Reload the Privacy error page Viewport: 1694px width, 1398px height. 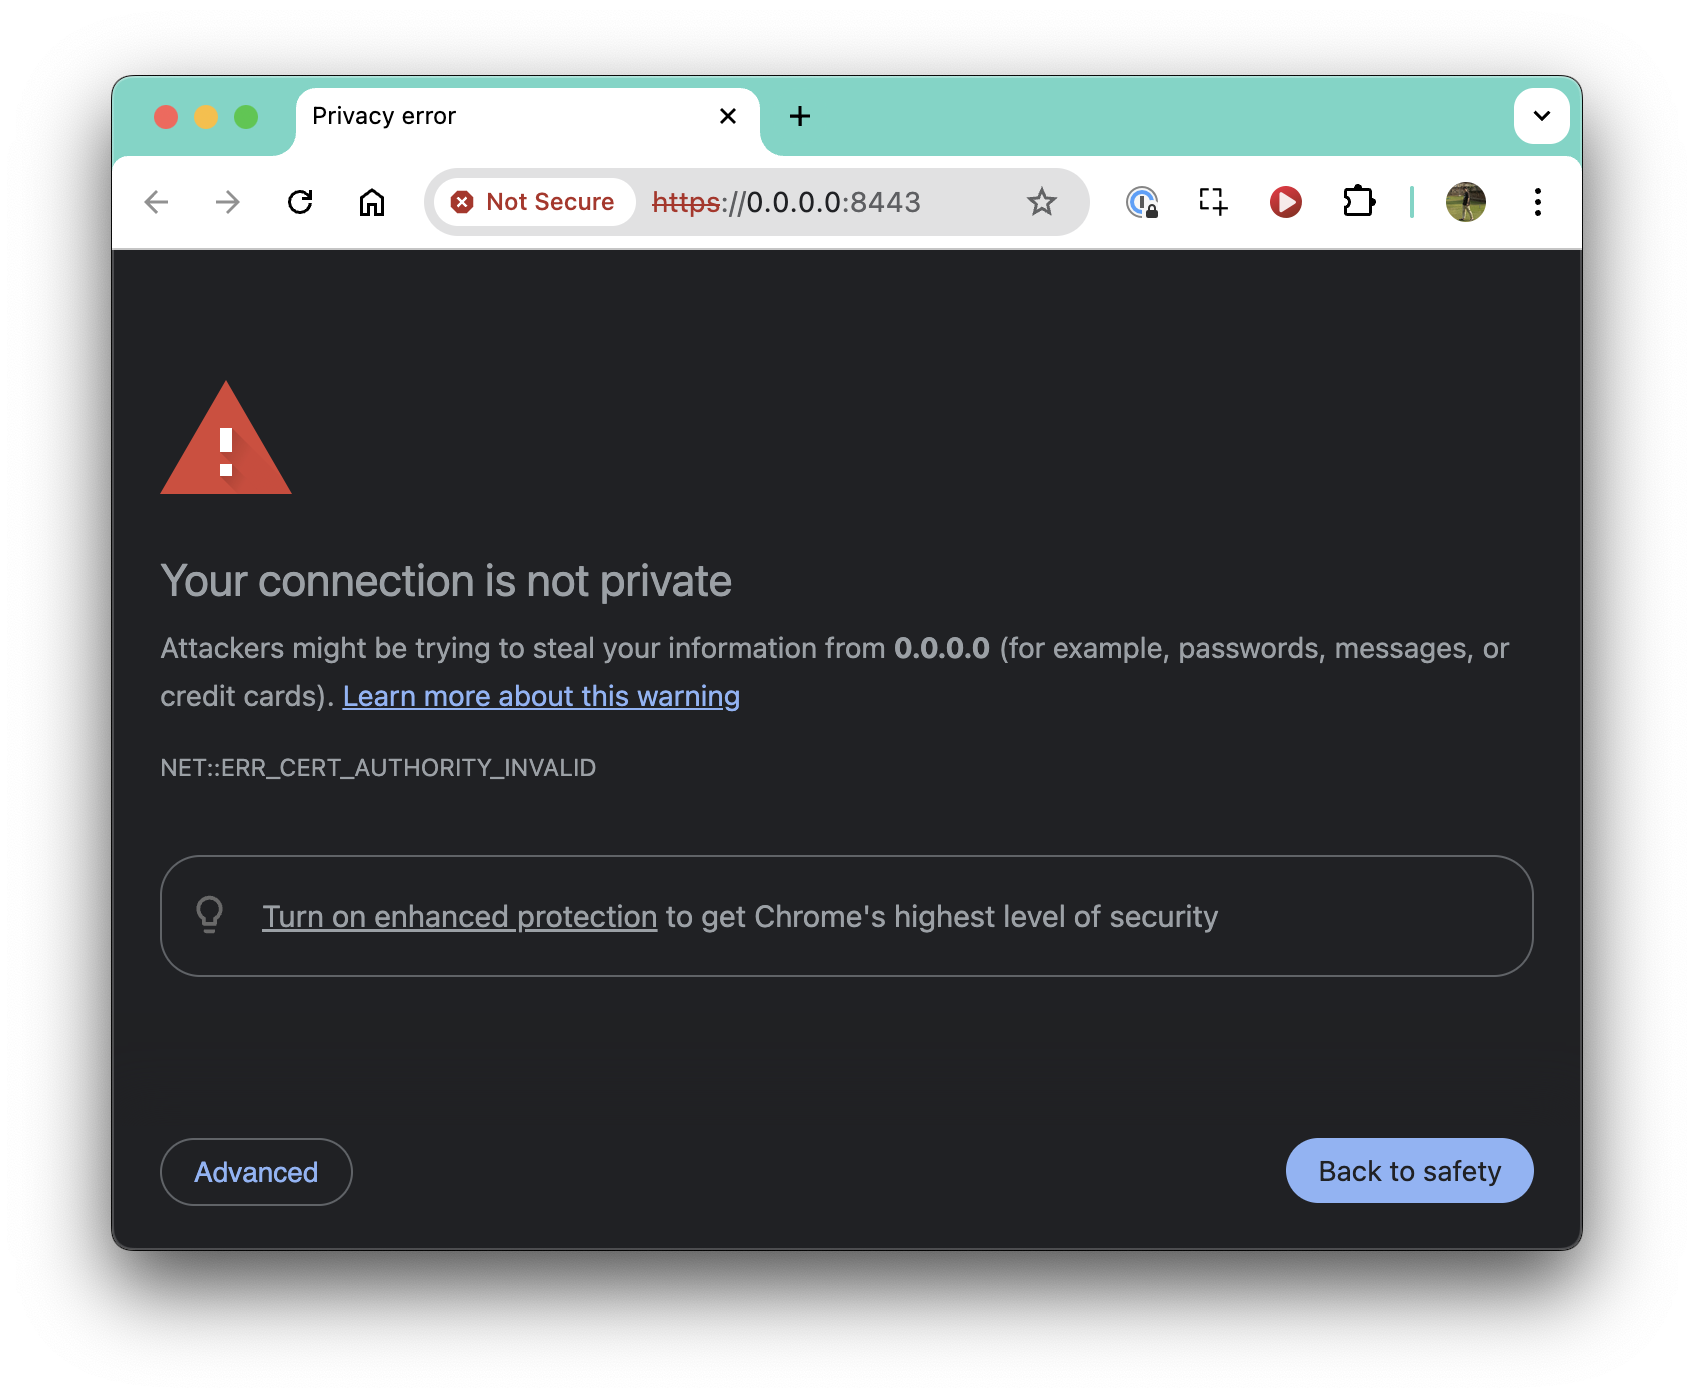click(300, 202)
